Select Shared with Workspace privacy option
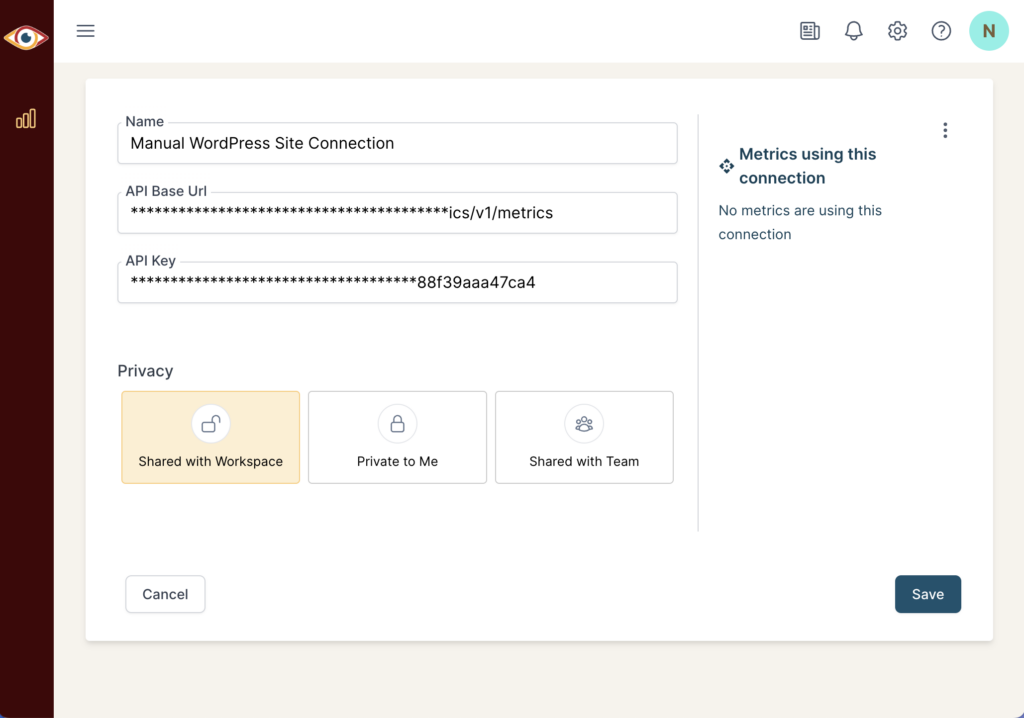 (x=211, y=438)
